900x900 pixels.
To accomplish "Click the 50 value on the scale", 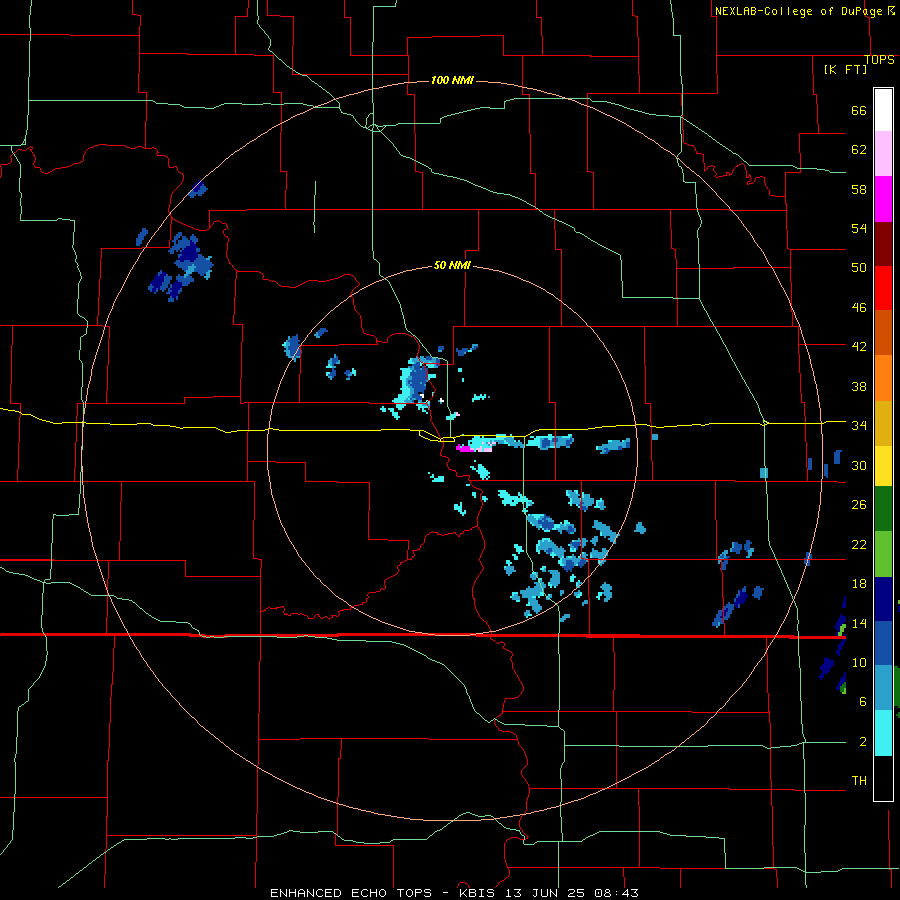I will [859, 268].
